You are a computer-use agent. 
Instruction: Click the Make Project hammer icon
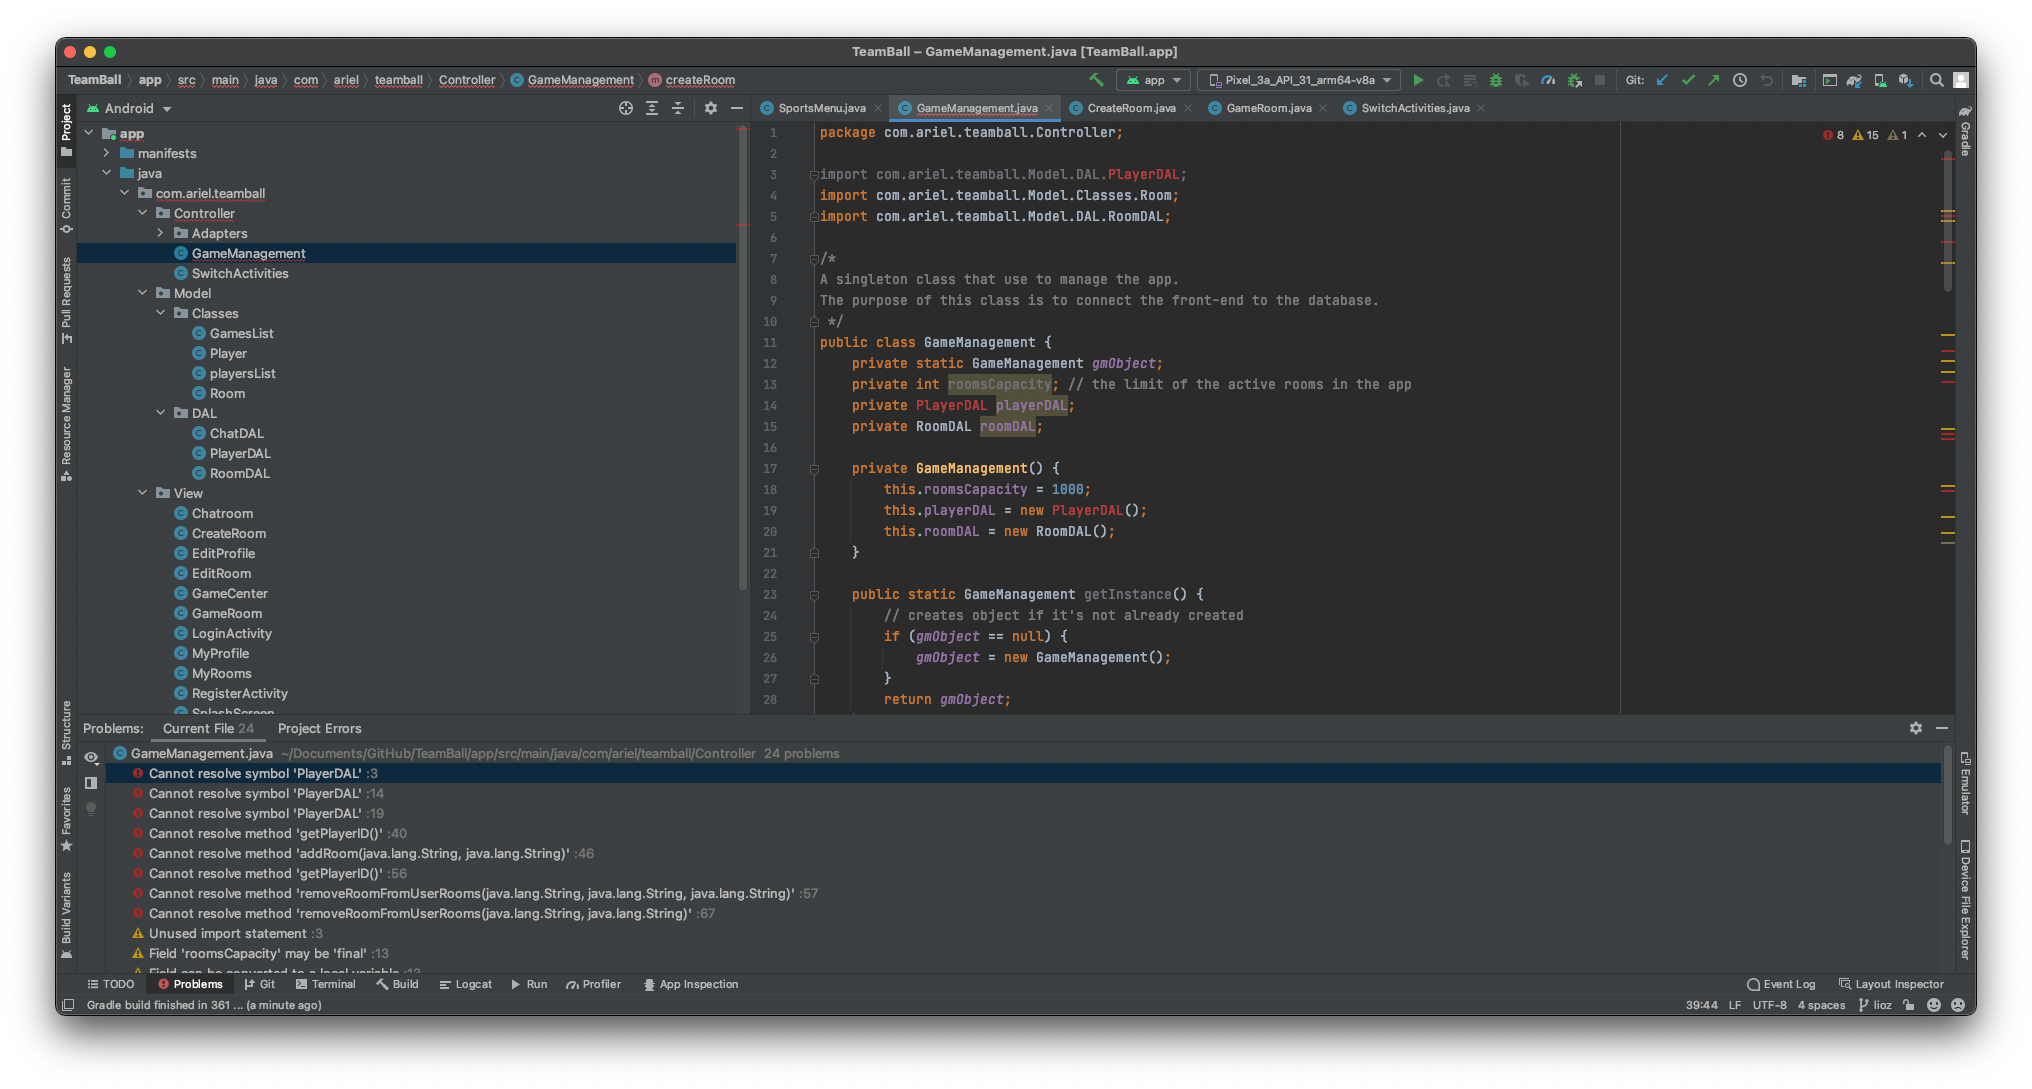(1097, 80)
